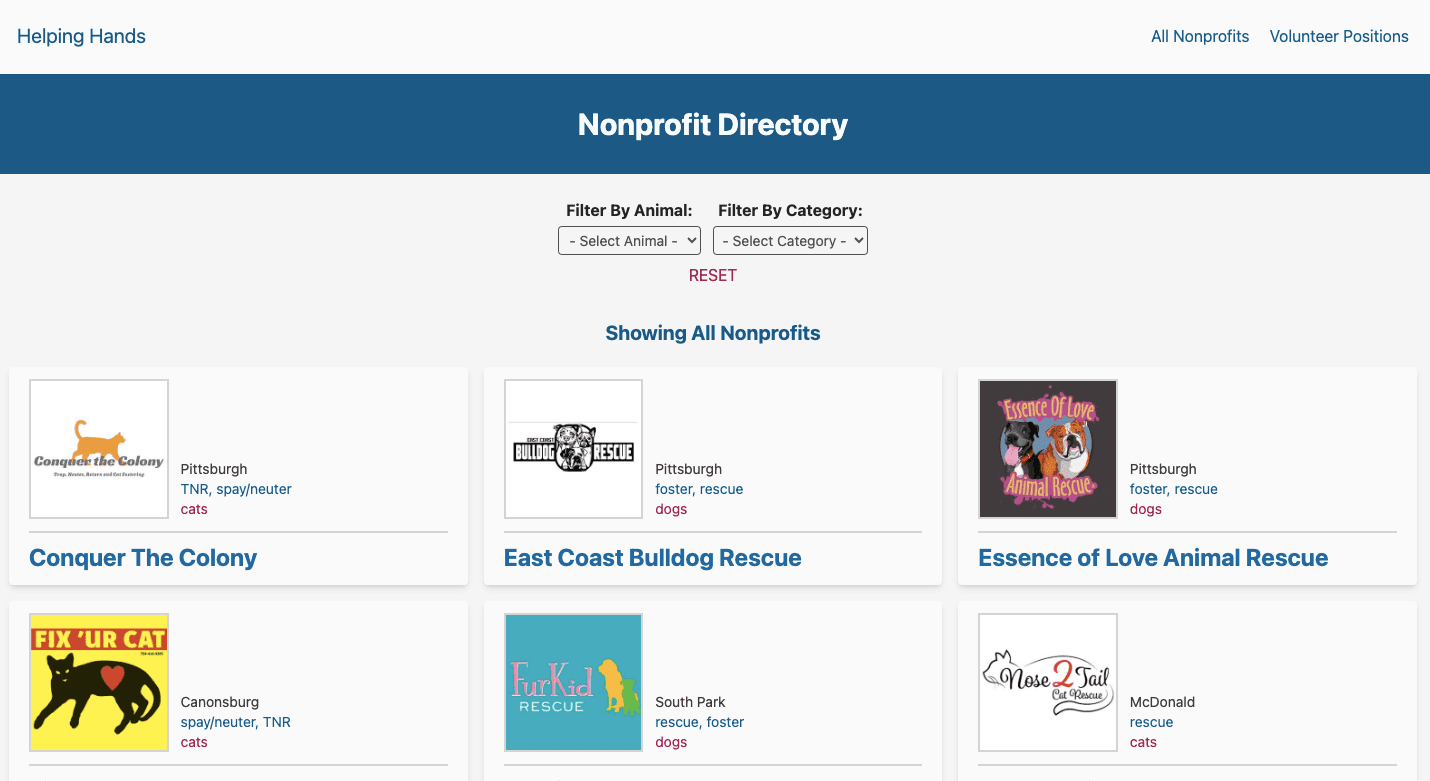Reset the directory filters

[712, 276]
